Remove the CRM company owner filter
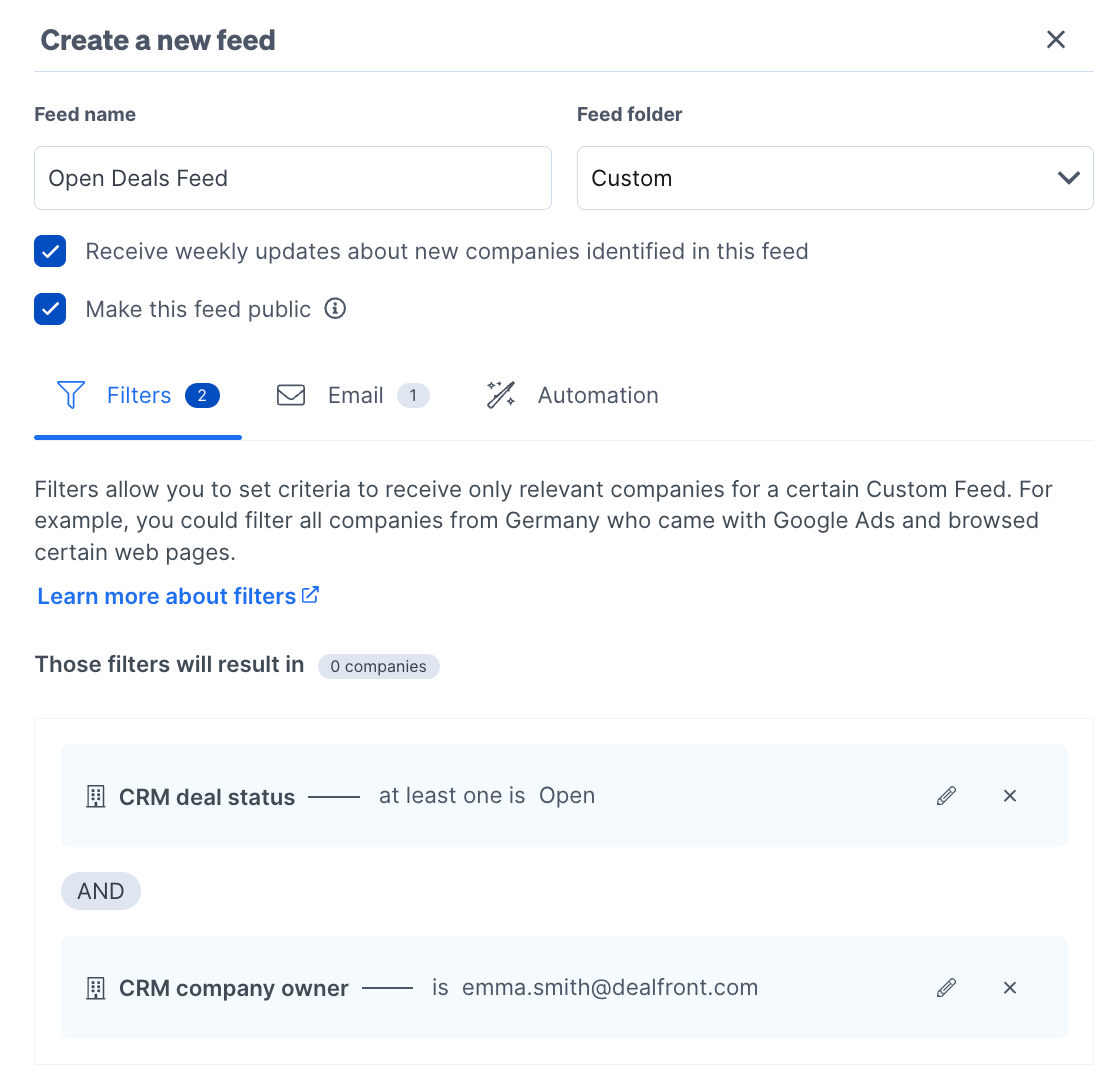 1009,987
